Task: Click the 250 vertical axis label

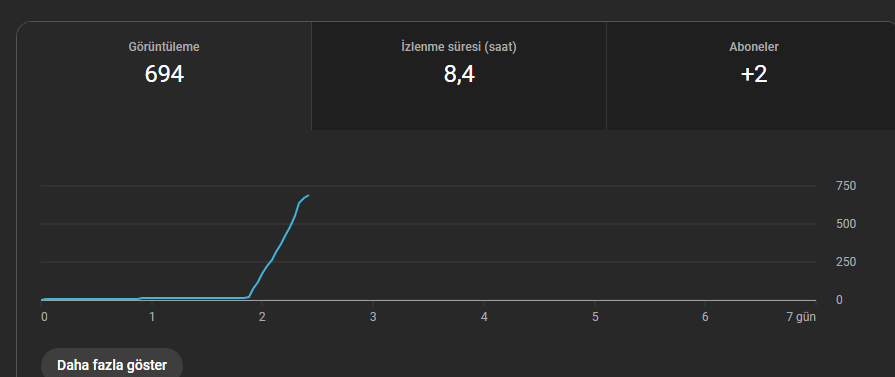Action: pos(845,262)
